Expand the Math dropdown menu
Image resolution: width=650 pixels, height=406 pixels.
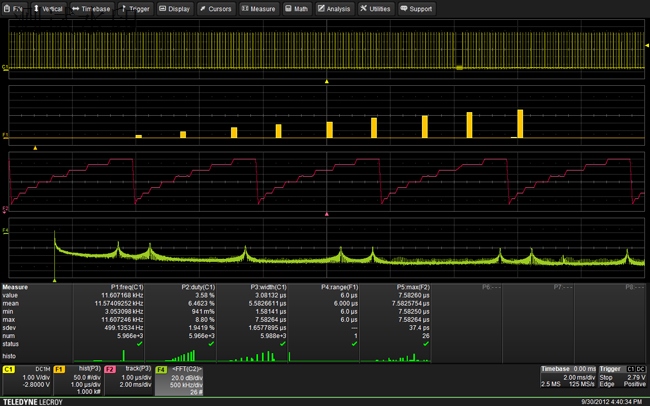(x=297, y=8)
